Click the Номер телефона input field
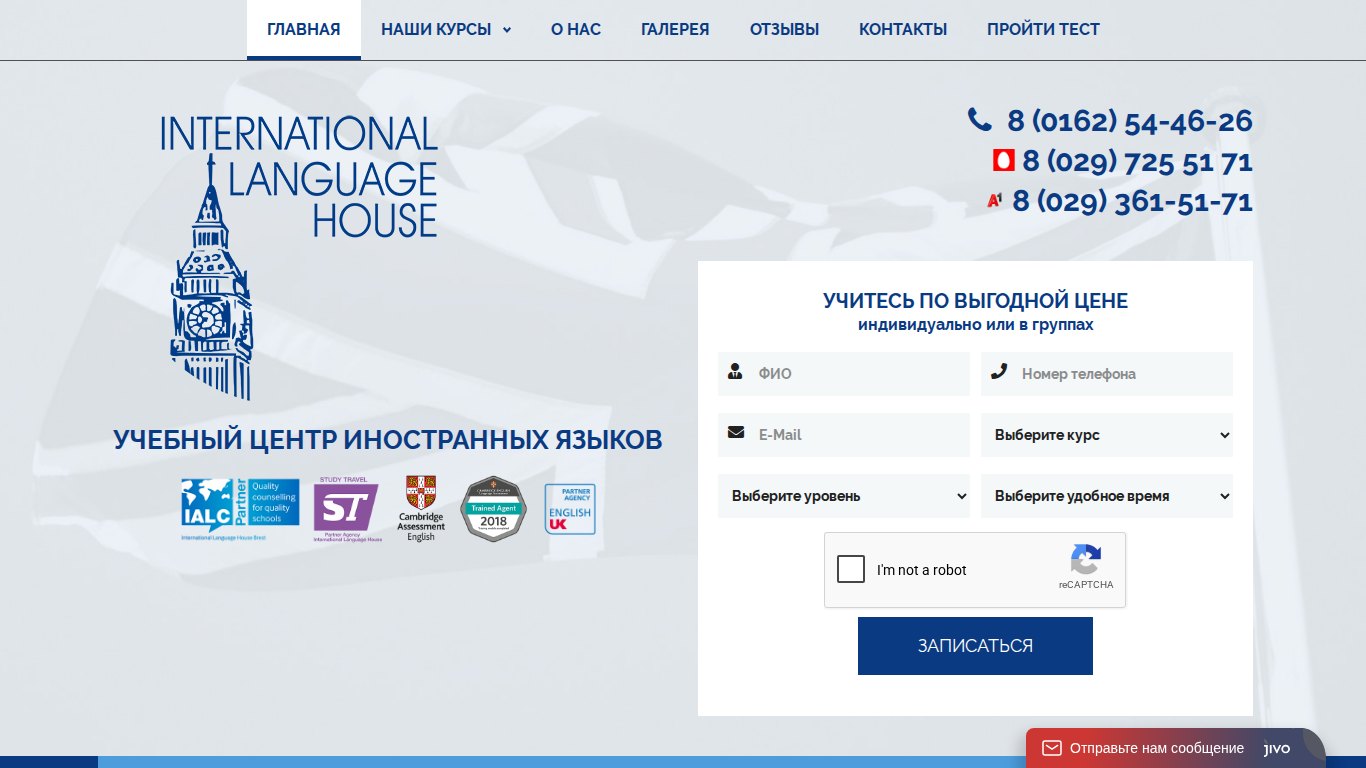The height and width of the screenshot is (768, 1366). pyautogui.click(x=1107, y=374)
